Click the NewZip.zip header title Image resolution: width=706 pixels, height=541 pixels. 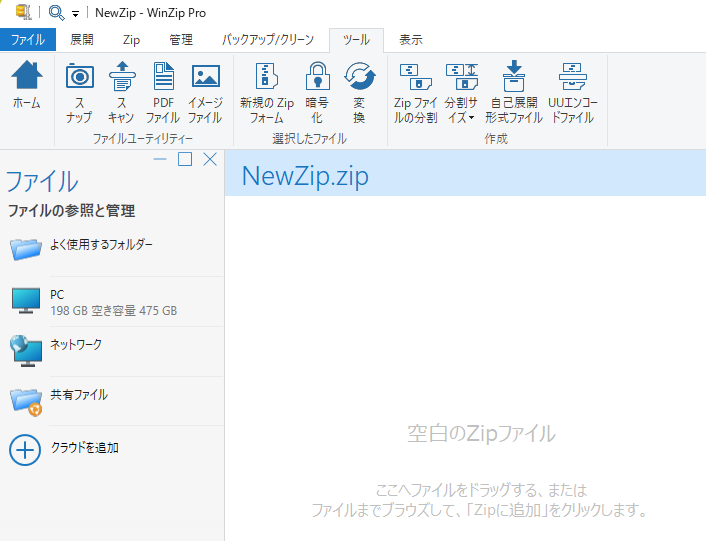point(305,176)
